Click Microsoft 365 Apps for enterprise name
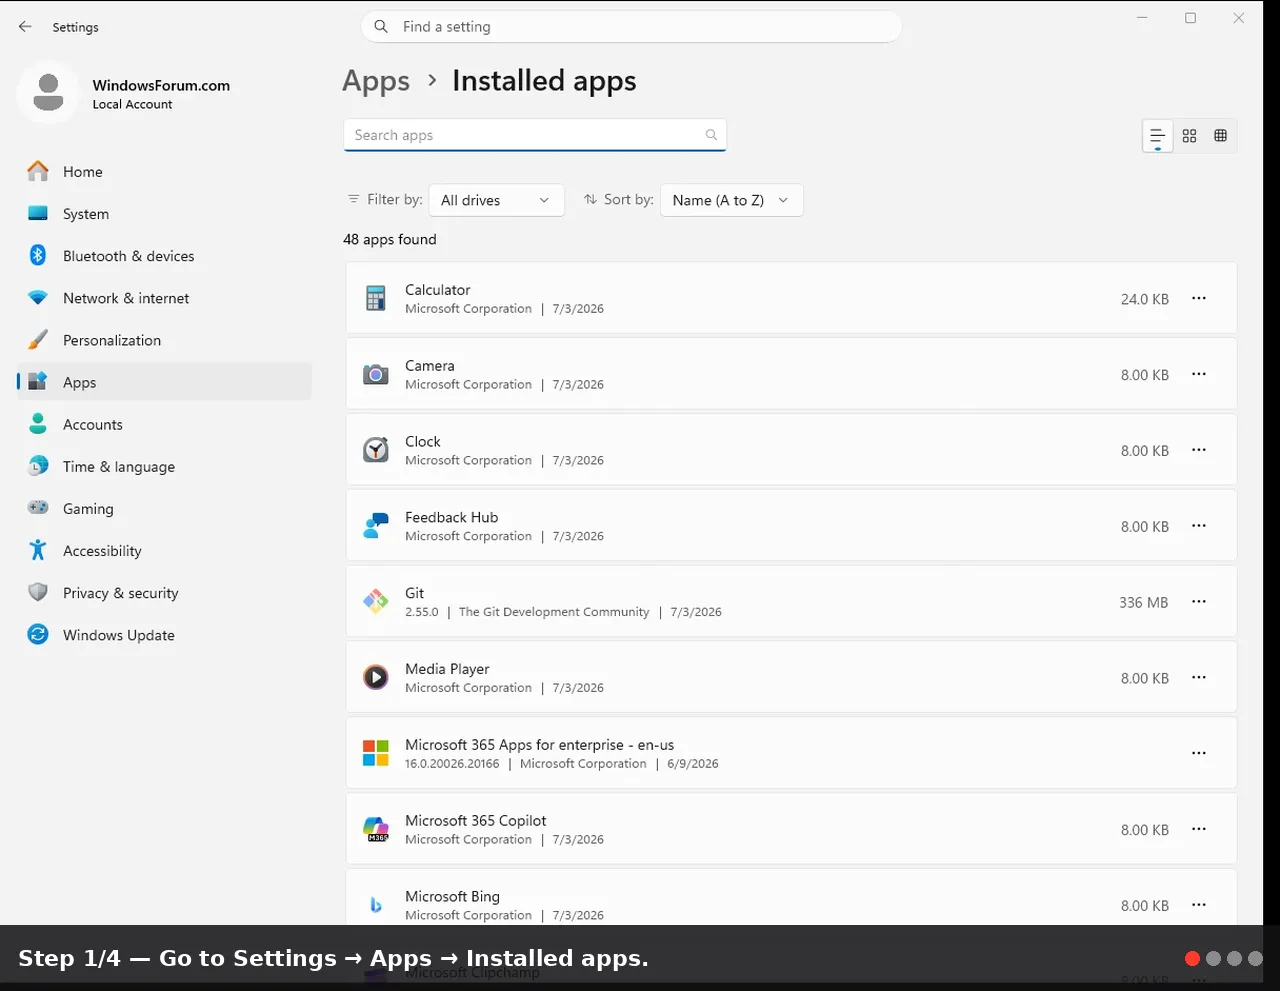 [x=539, y=745]
